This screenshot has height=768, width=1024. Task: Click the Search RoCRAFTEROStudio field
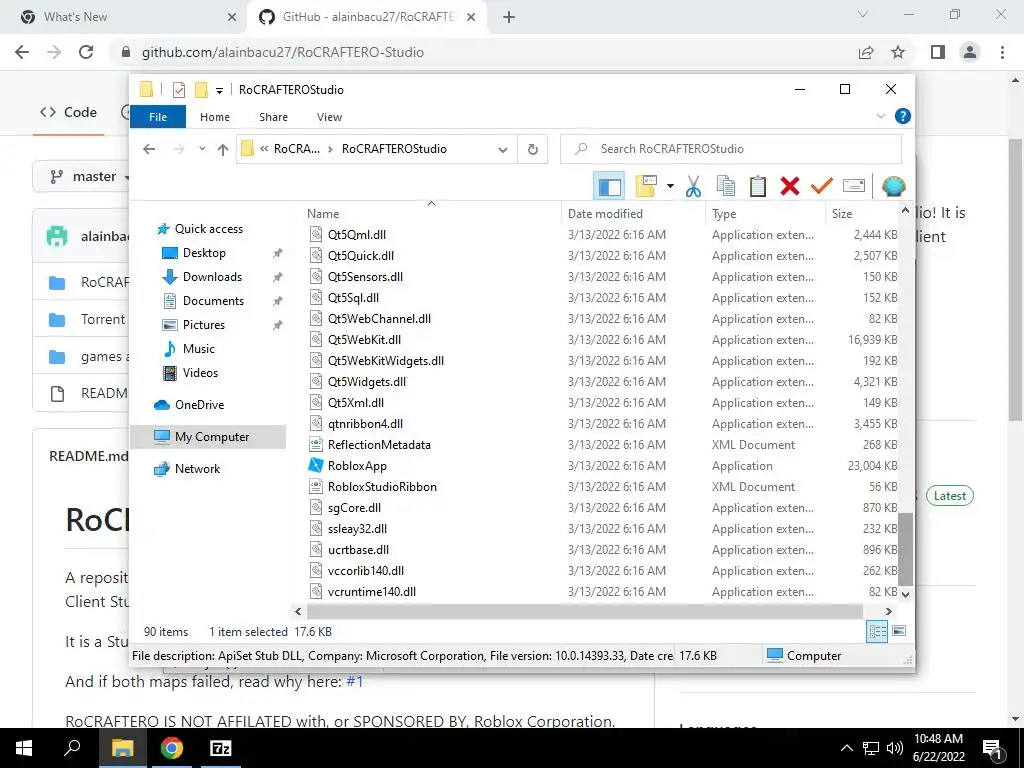(x=731, y=149)
